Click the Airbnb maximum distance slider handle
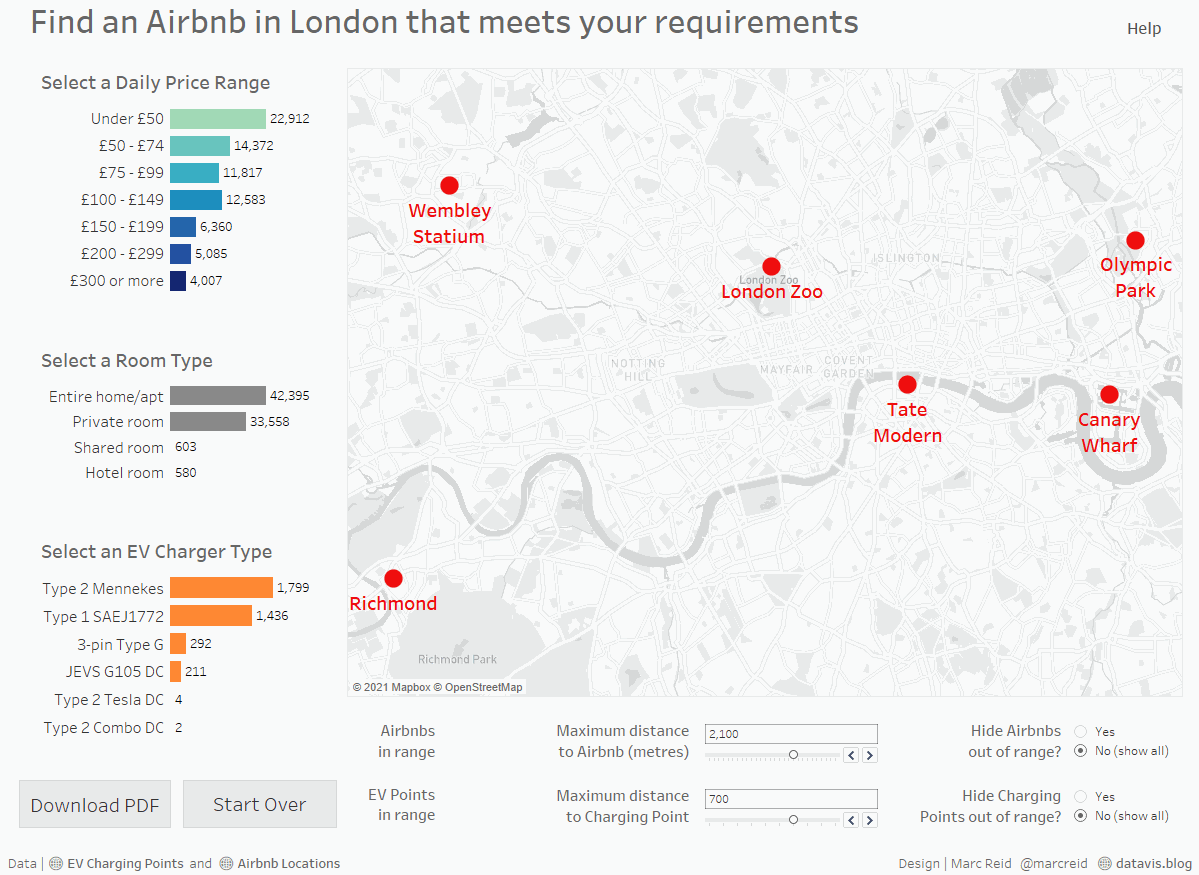Screen dimensions: 1199x875 click(793, 755)
